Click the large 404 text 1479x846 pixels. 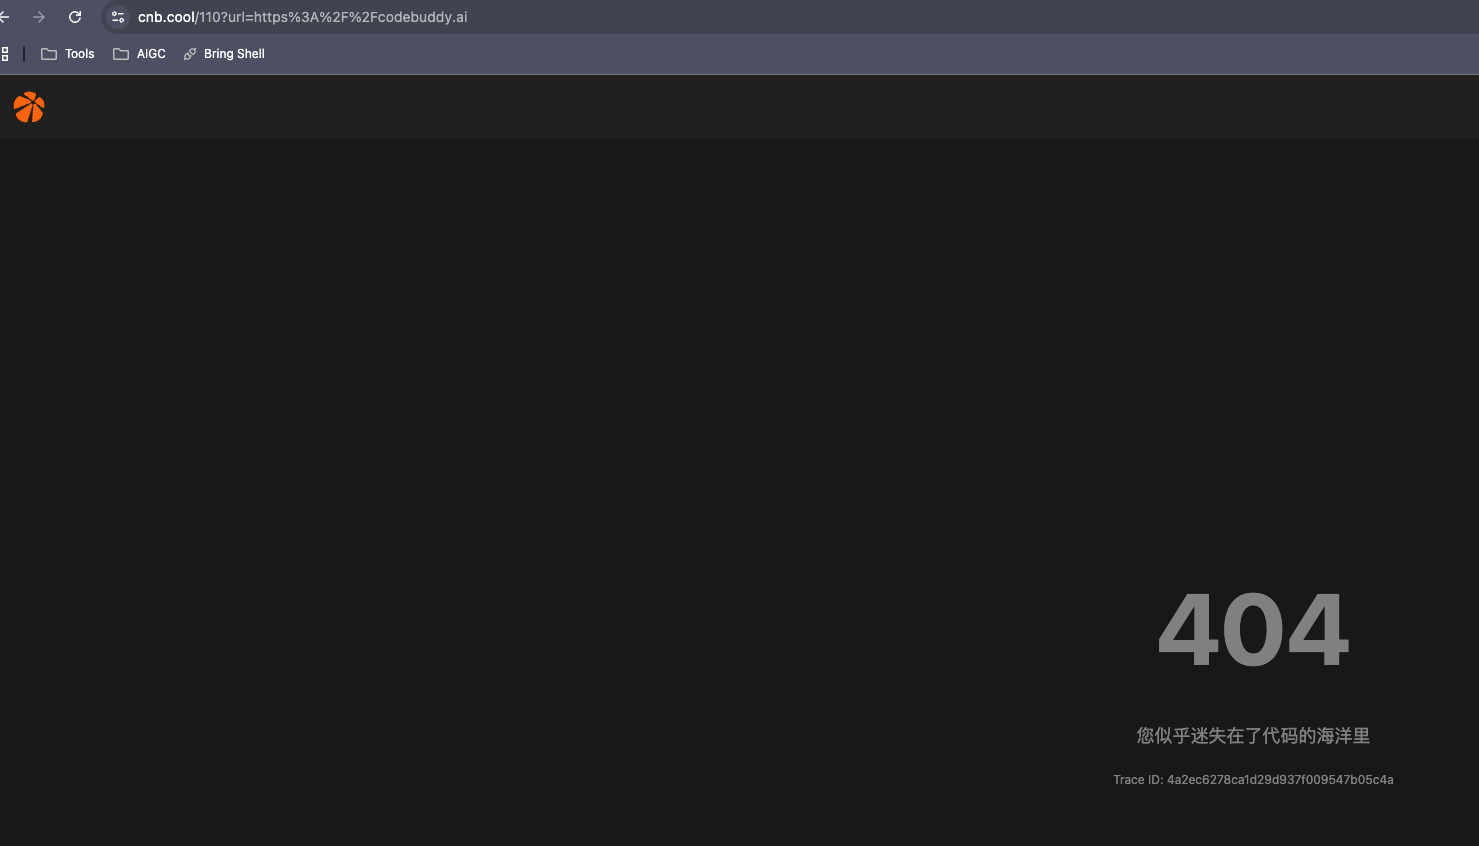pyautogui.click(x=1252, y=630)
